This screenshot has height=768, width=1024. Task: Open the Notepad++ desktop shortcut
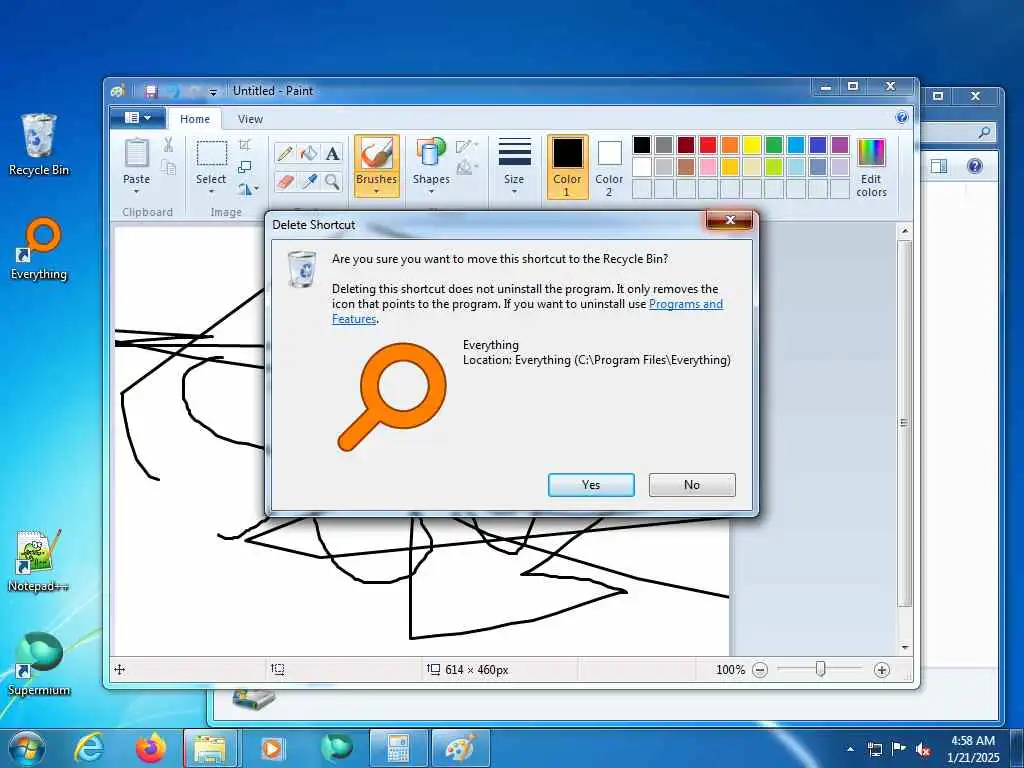39,560
